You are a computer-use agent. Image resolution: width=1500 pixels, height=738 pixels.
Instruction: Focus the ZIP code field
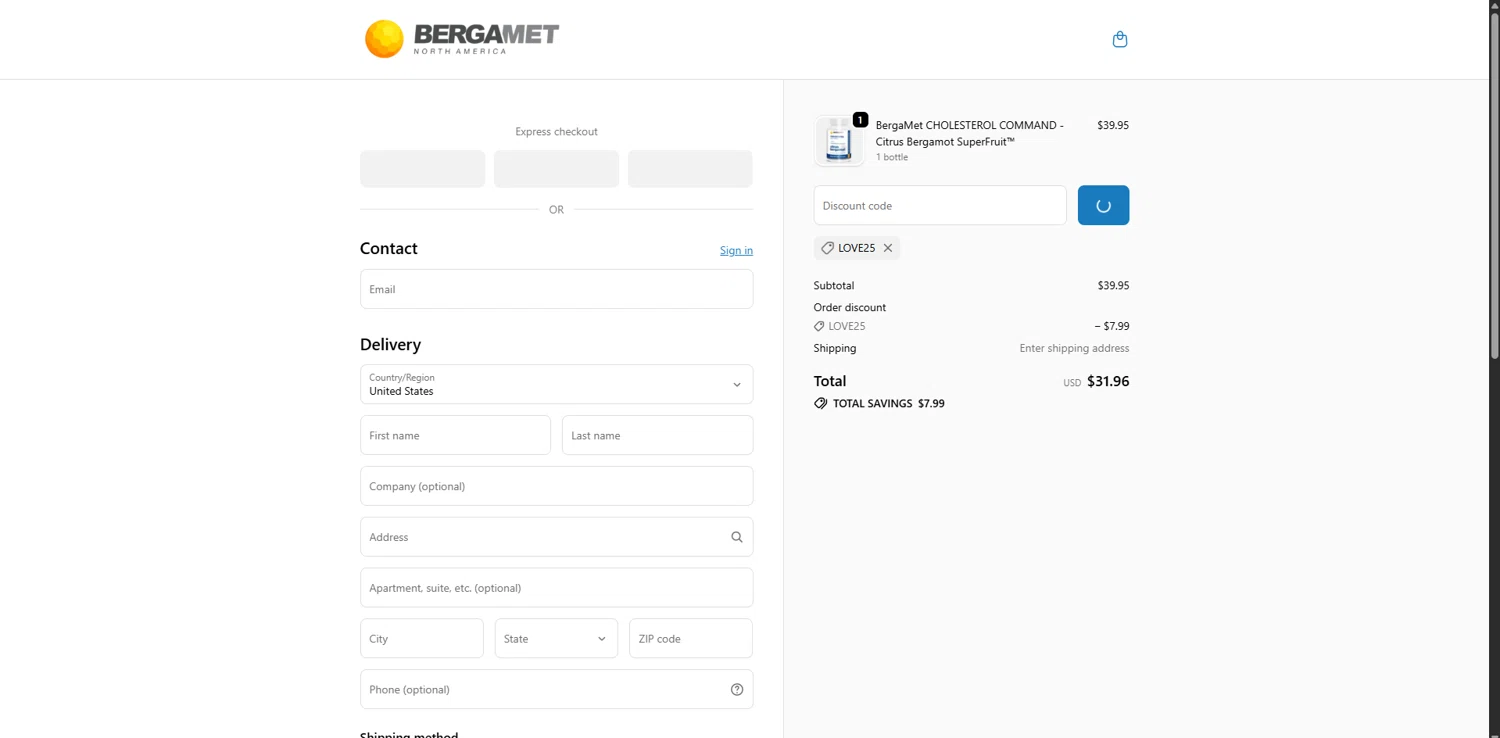691,638
